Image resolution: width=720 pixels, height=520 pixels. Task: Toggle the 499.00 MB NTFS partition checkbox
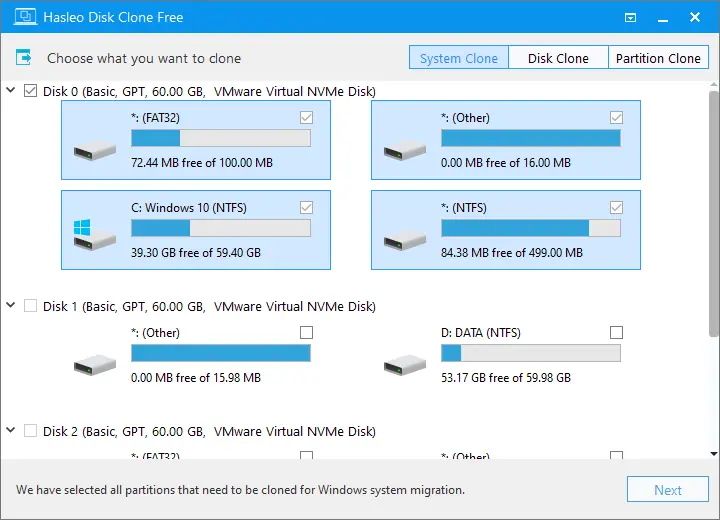tap(616, 208)
